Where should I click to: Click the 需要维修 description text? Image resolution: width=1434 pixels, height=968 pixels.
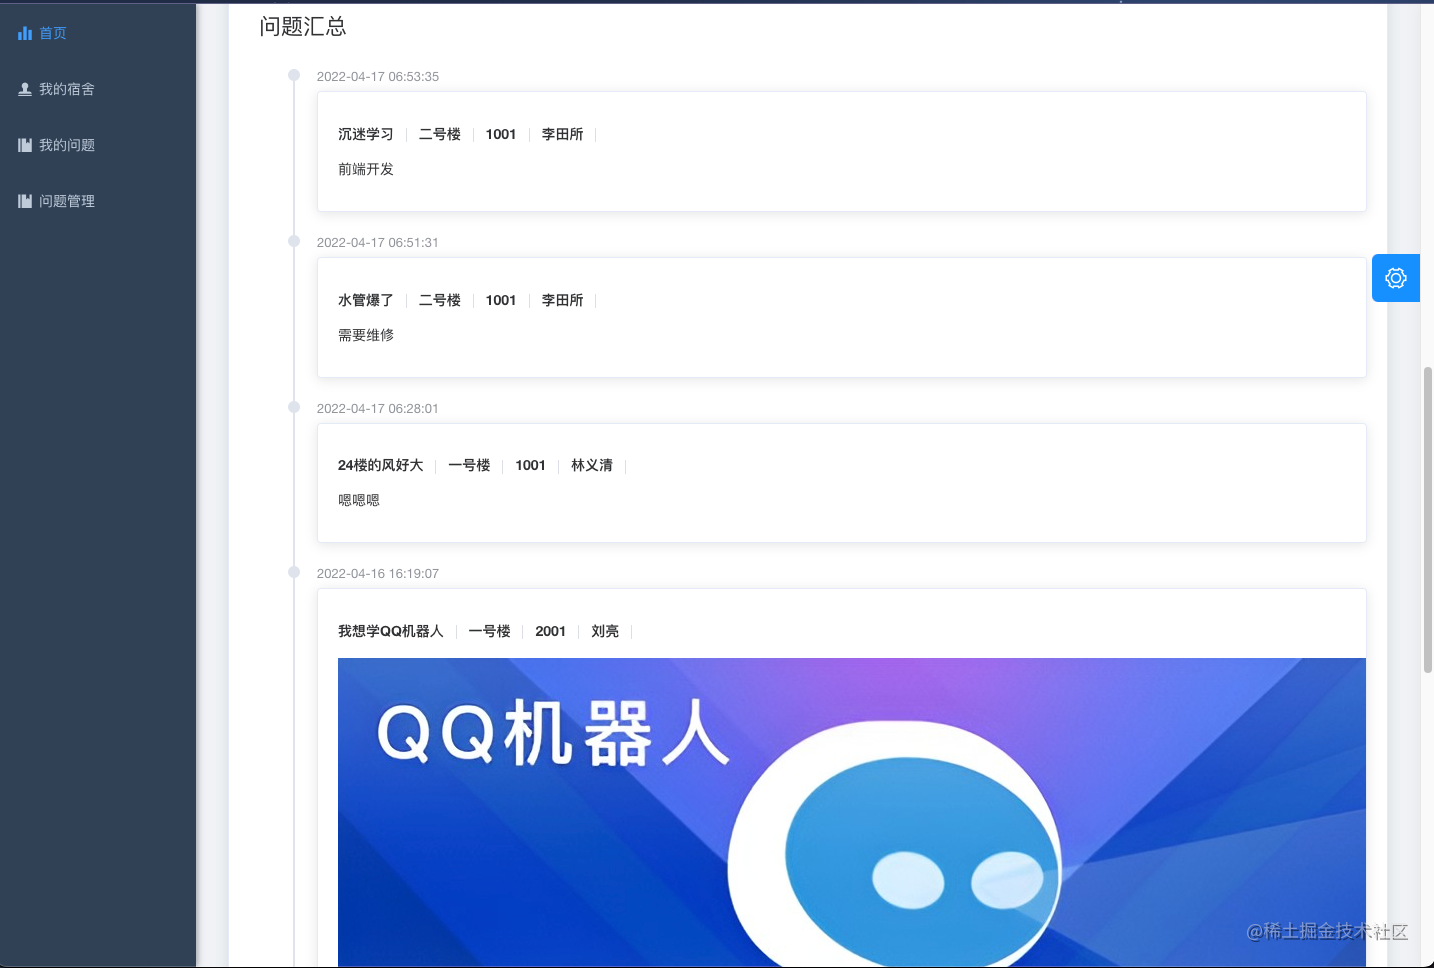click(x=366, y=335)
